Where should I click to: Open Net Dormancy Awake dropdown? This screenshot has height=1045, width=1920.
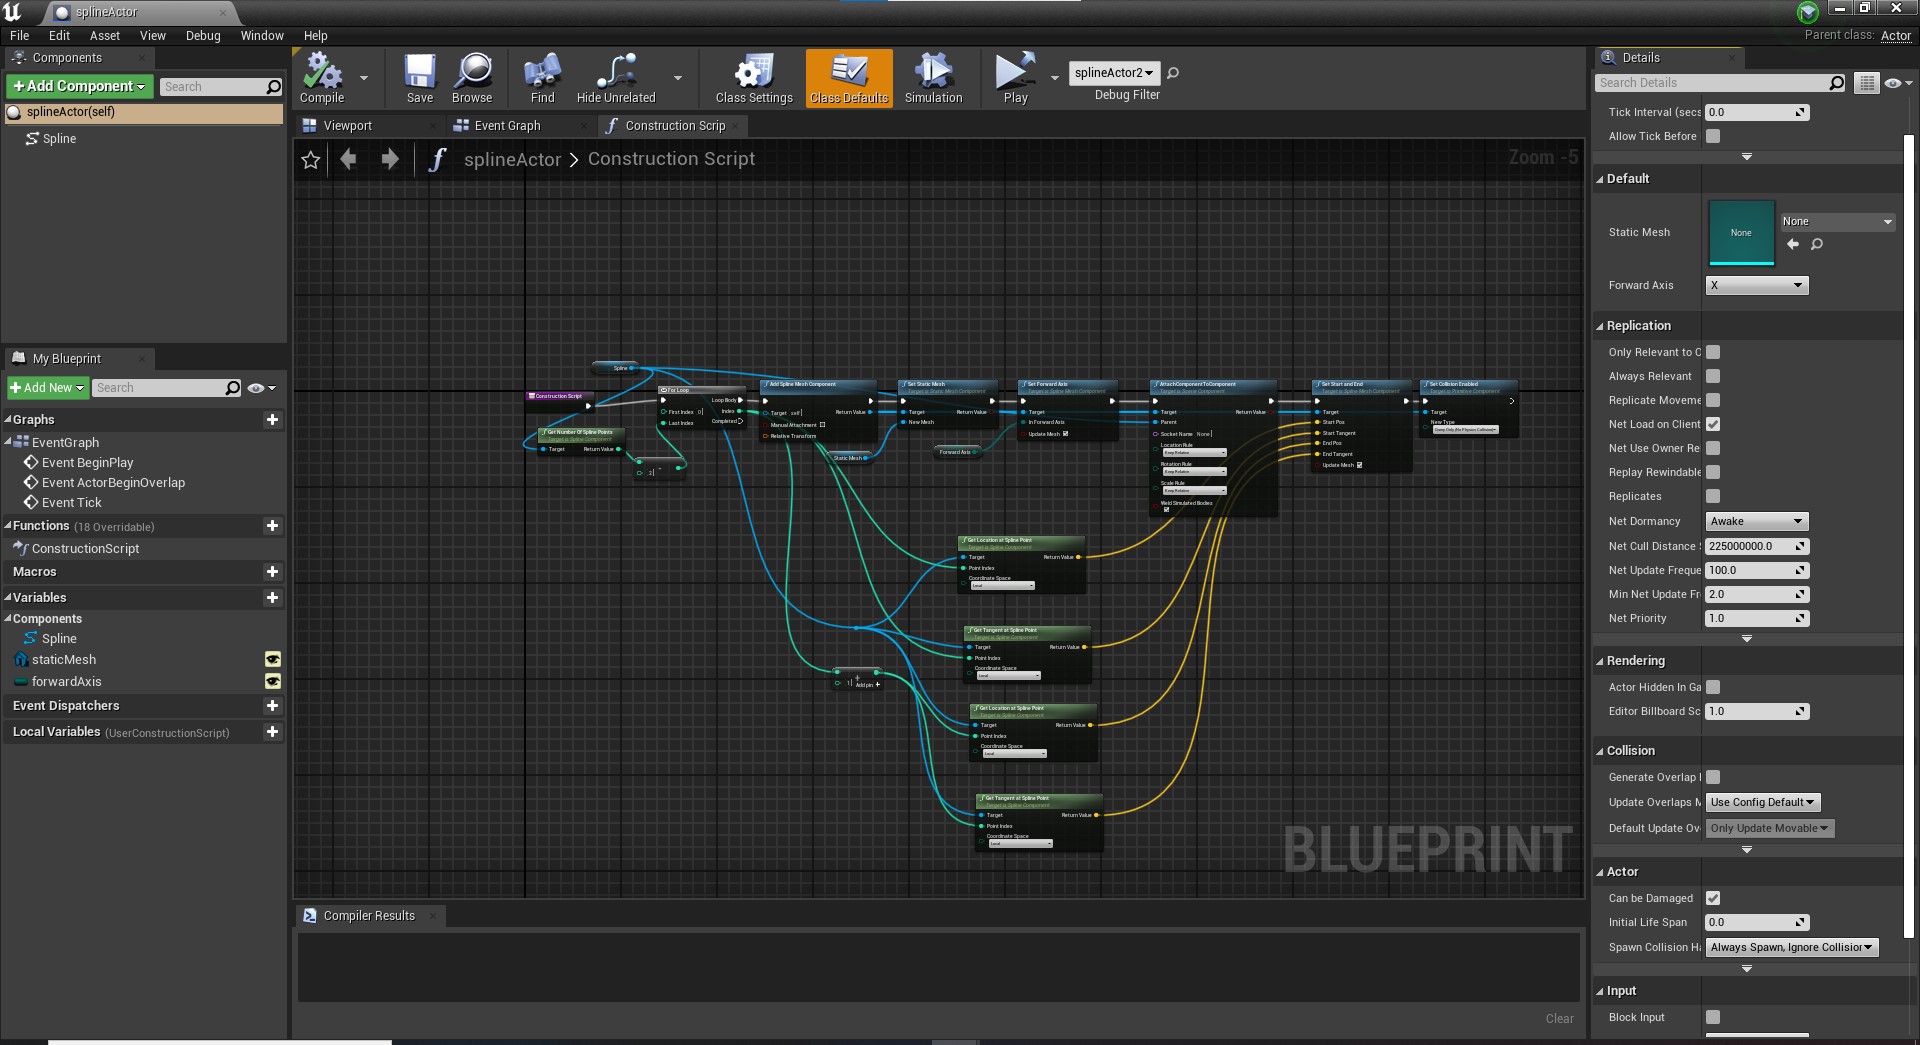click(1757, 522)
